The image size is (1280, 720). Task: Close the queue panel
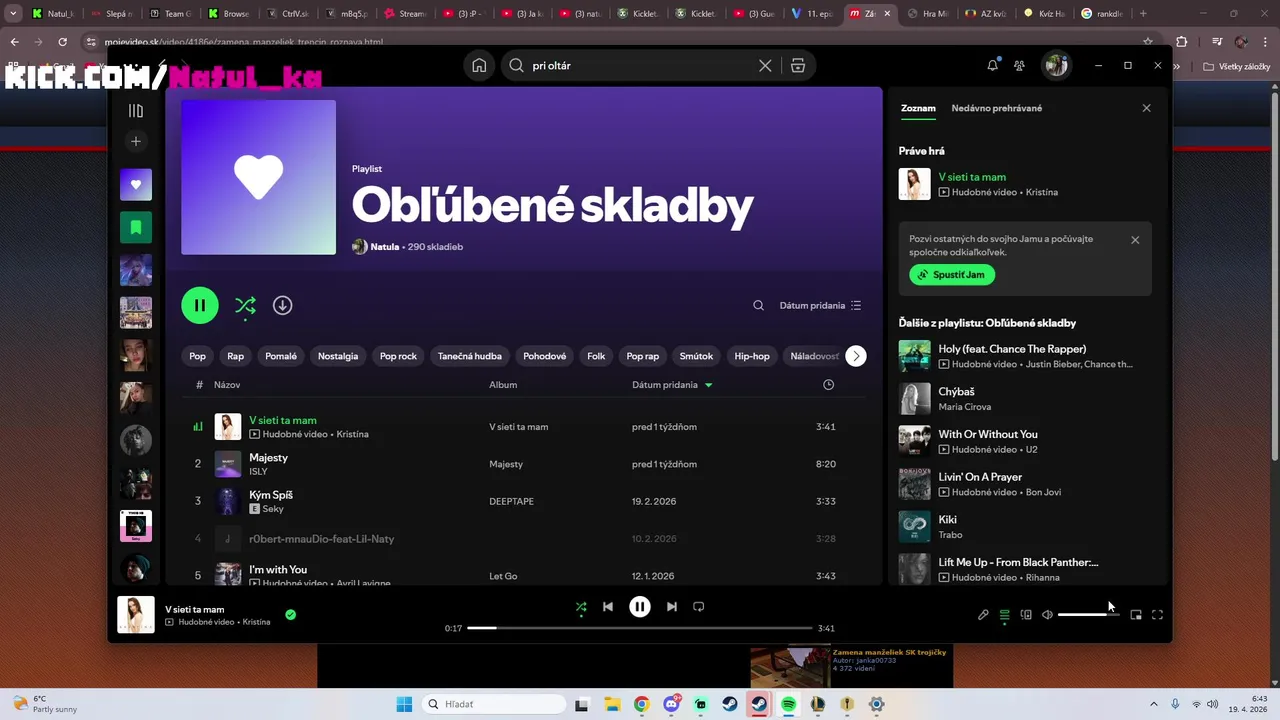click(1146, 108)
